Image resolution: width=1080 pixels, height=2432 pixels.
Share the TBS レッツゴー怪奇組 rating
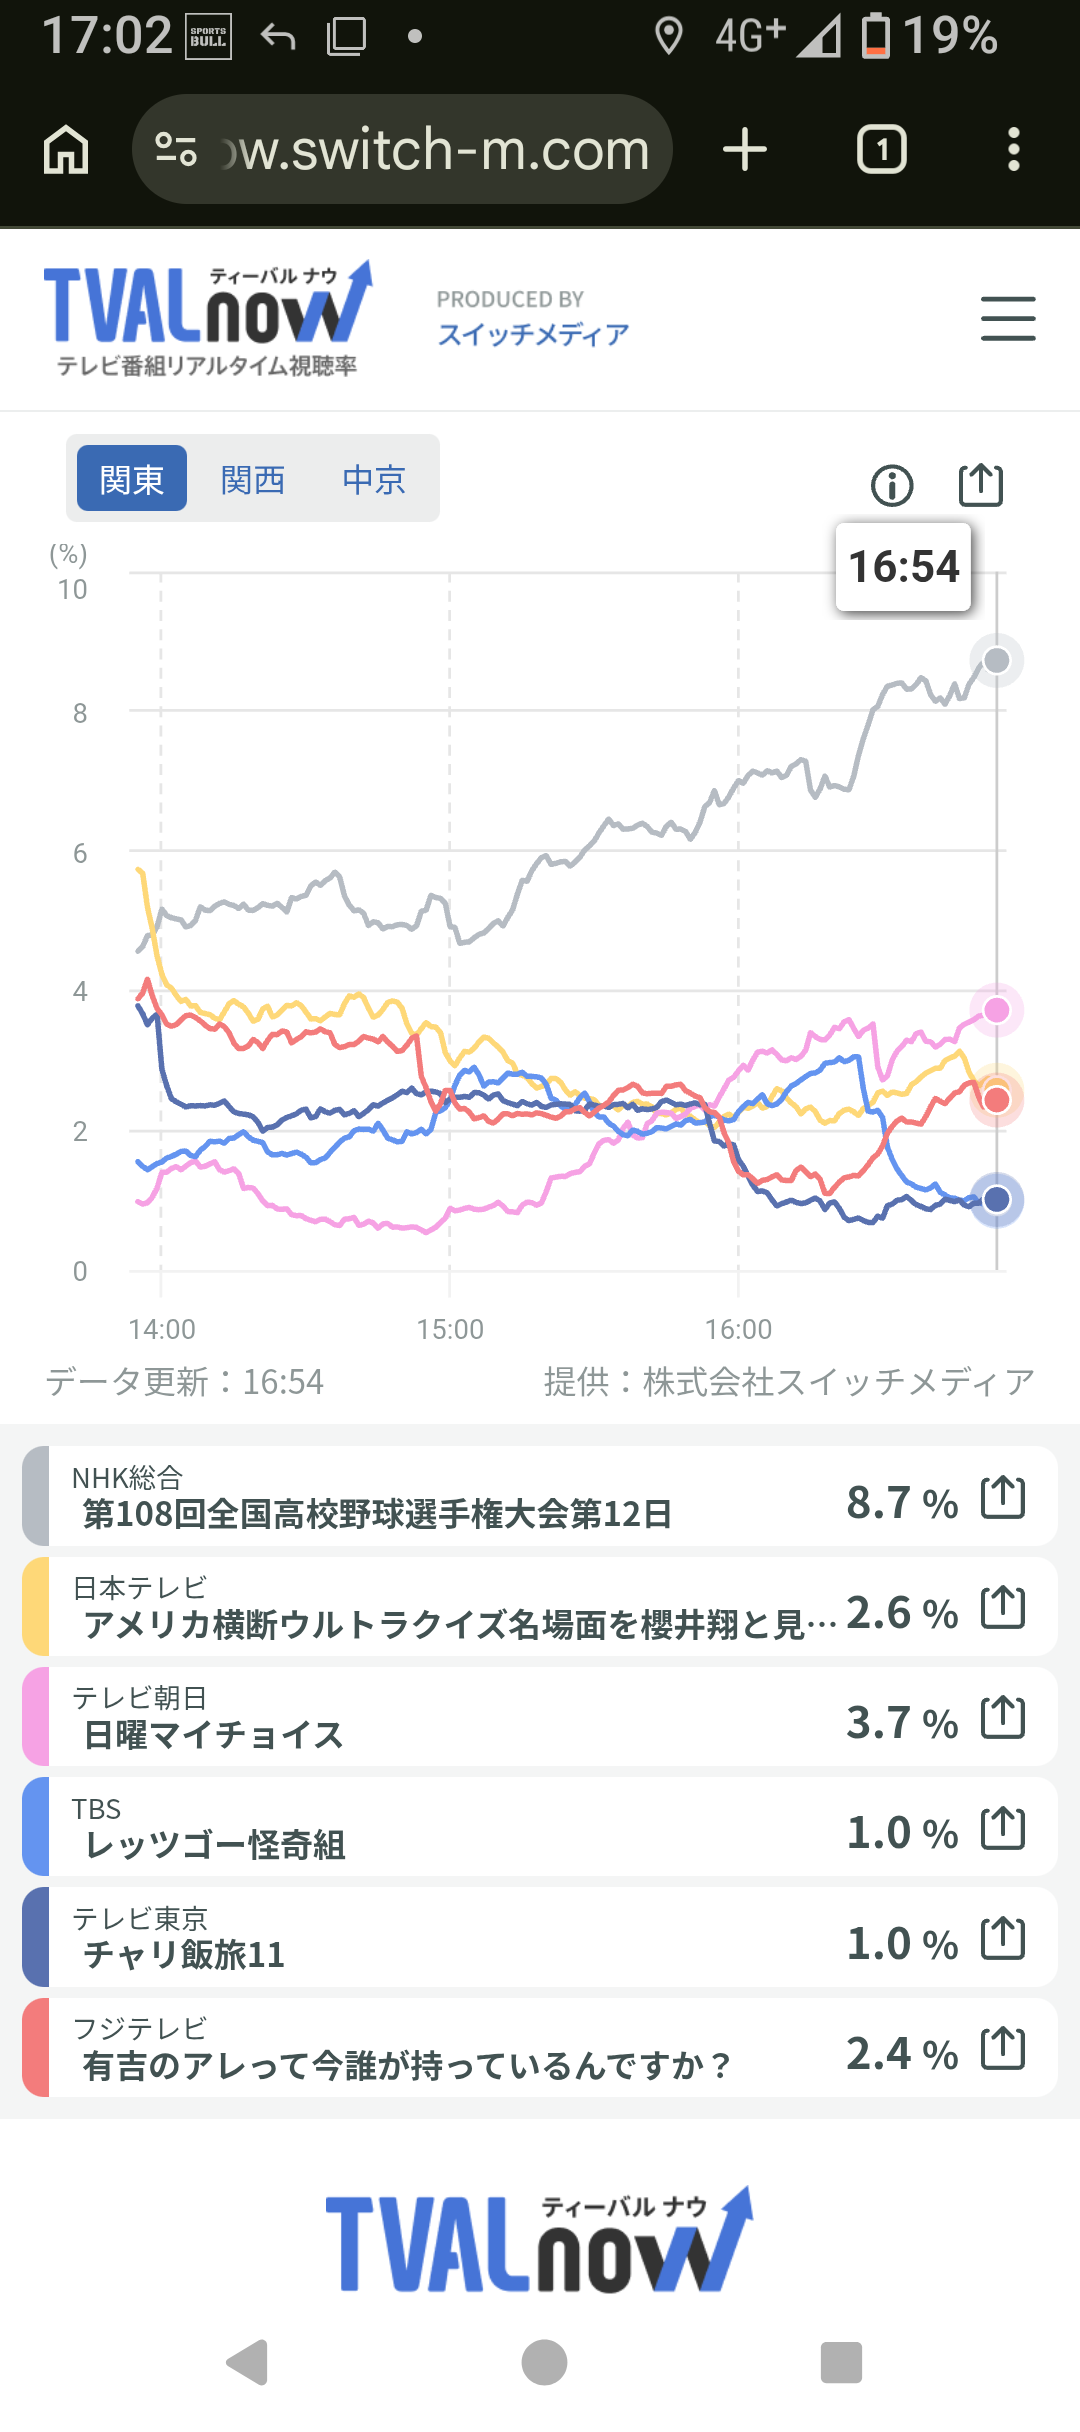click(x=1003, y=1829)
